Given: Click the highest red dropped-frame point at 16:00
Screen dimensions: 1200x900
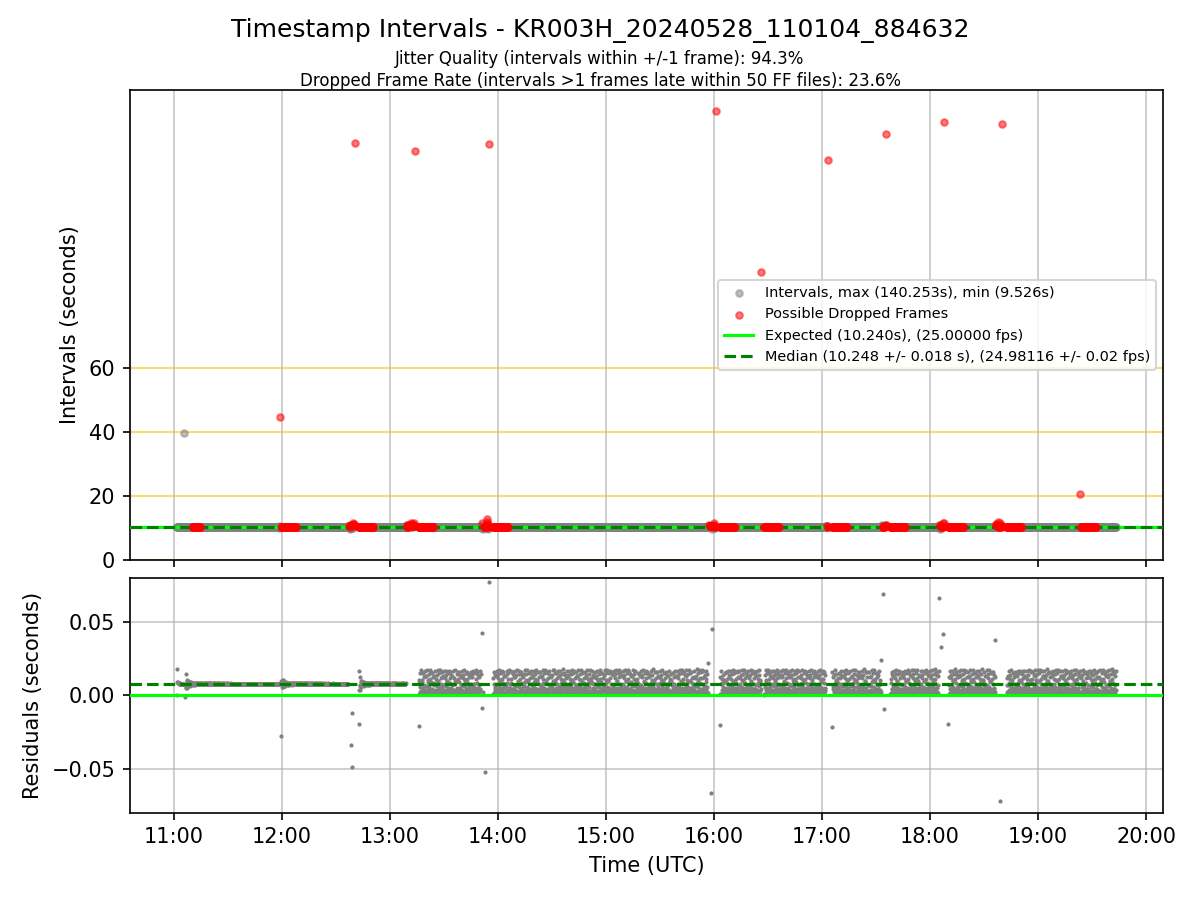Looking at the screenshot, I should tap(716, 111).
